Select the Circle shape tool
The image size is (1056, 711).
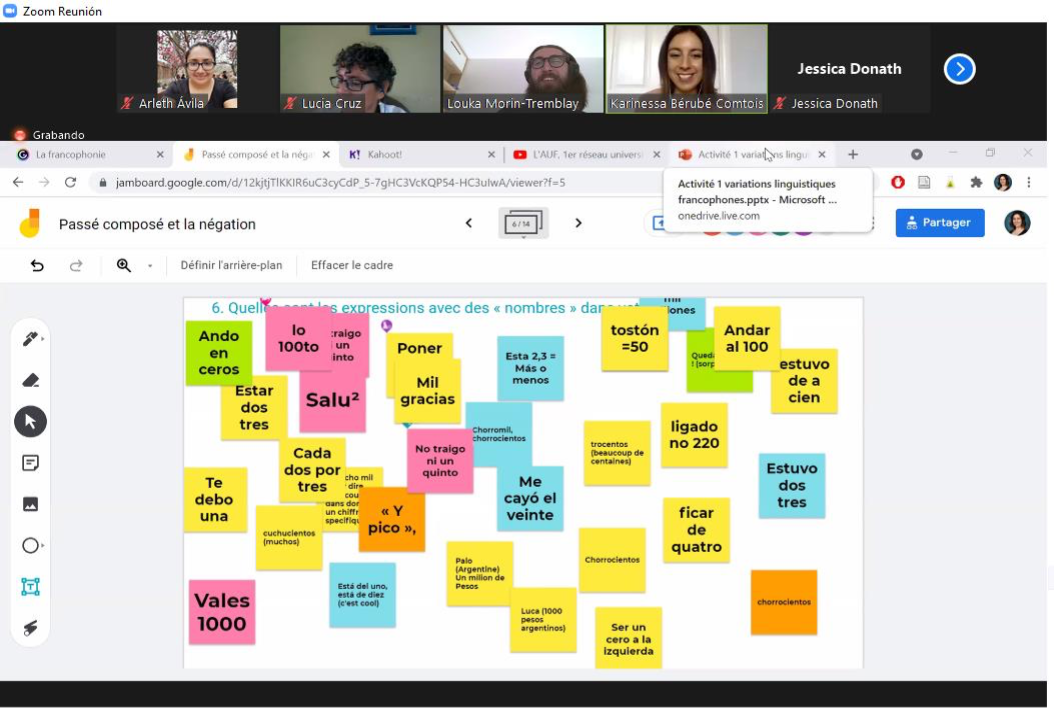coord(30,546)
